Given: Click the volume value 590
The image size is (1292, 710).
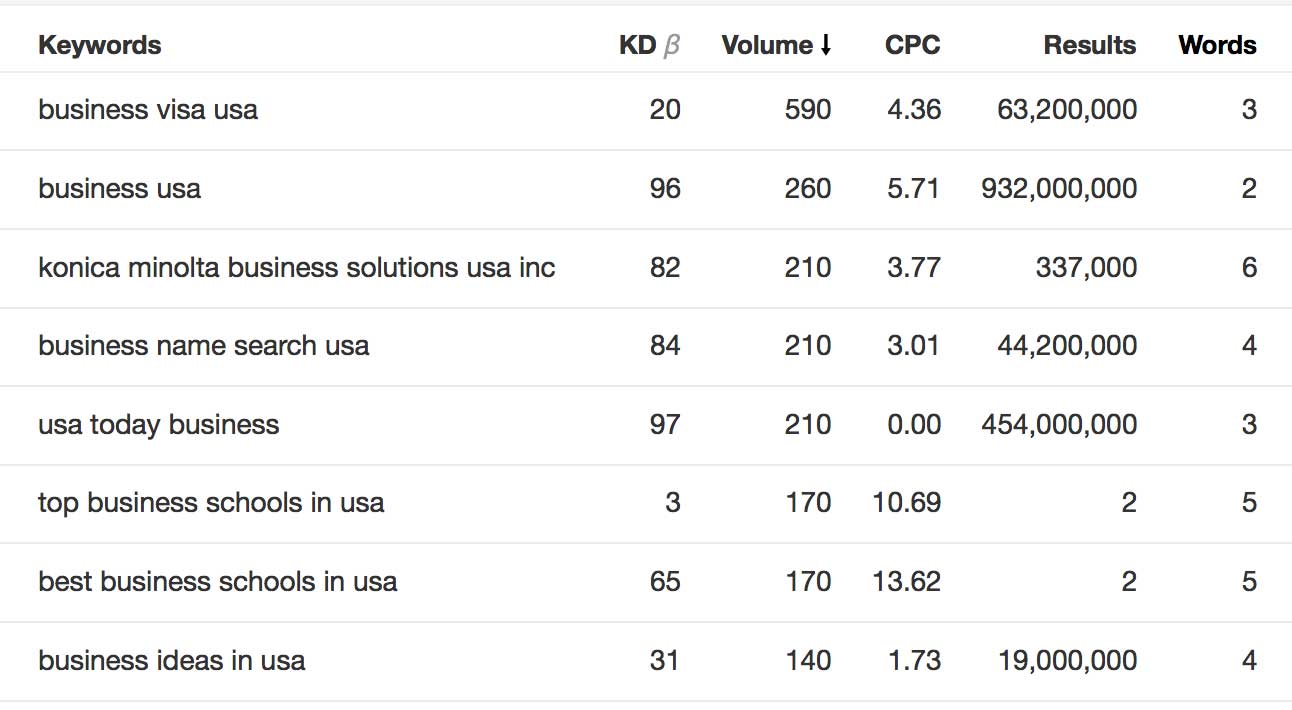Looking at the screenshot, I should [x=808, y=109].
